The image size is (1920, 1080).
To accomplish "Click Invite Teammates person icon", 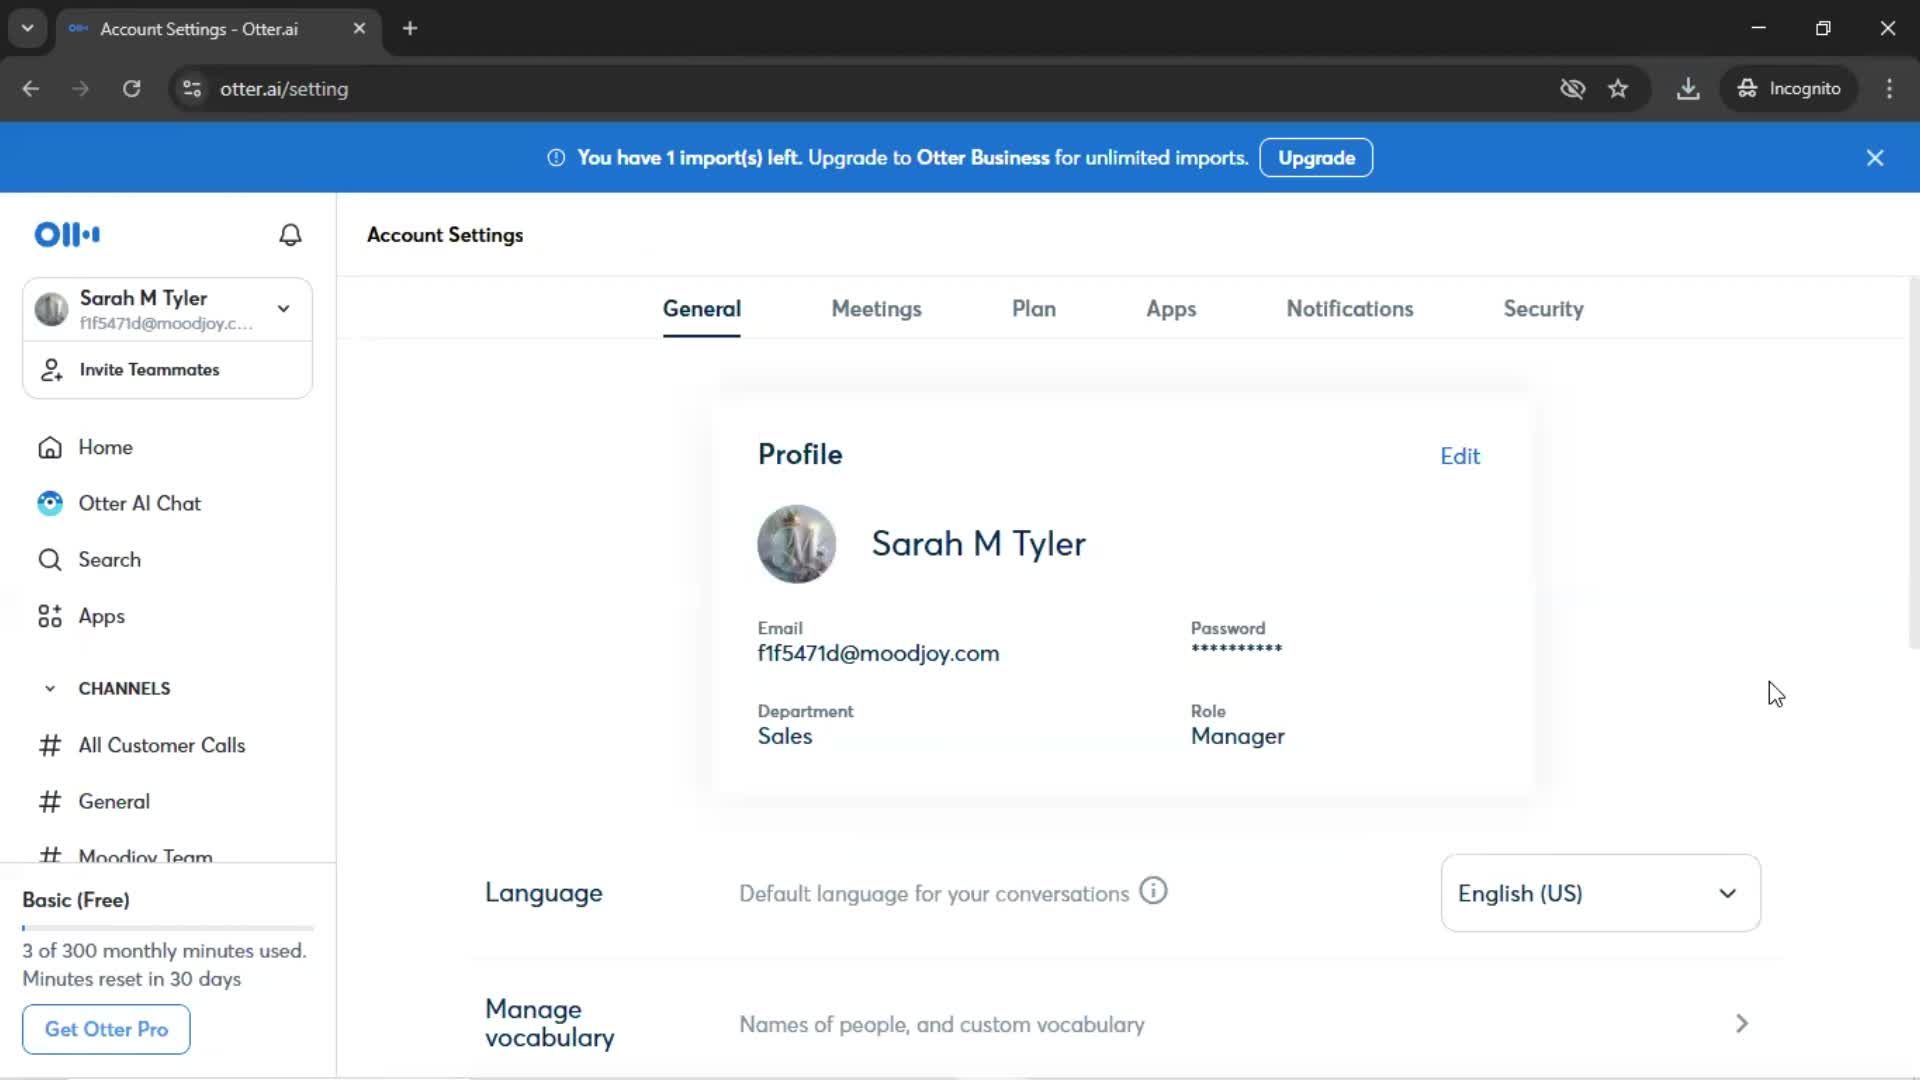I will (52, 370).
